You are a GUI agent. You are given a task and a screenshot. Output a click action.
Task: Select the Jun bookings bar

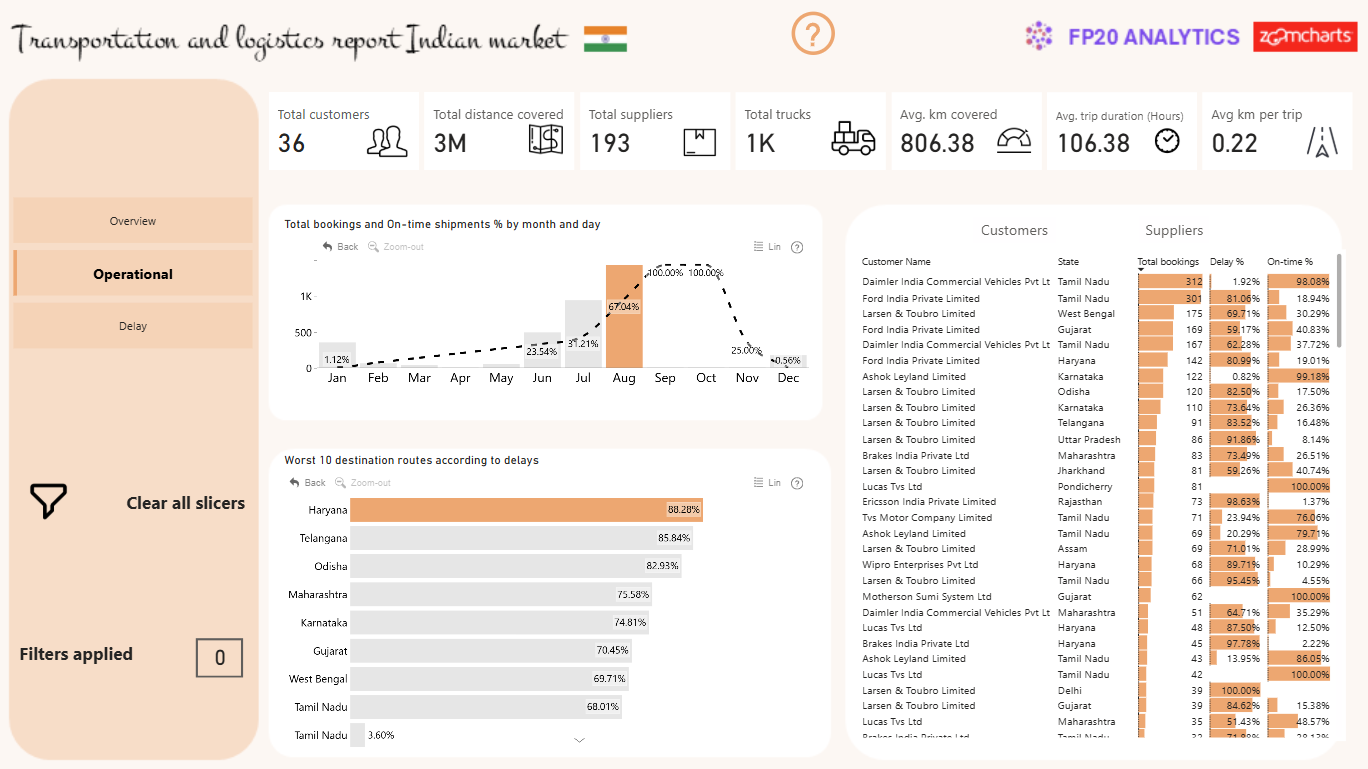pos(542,350)
